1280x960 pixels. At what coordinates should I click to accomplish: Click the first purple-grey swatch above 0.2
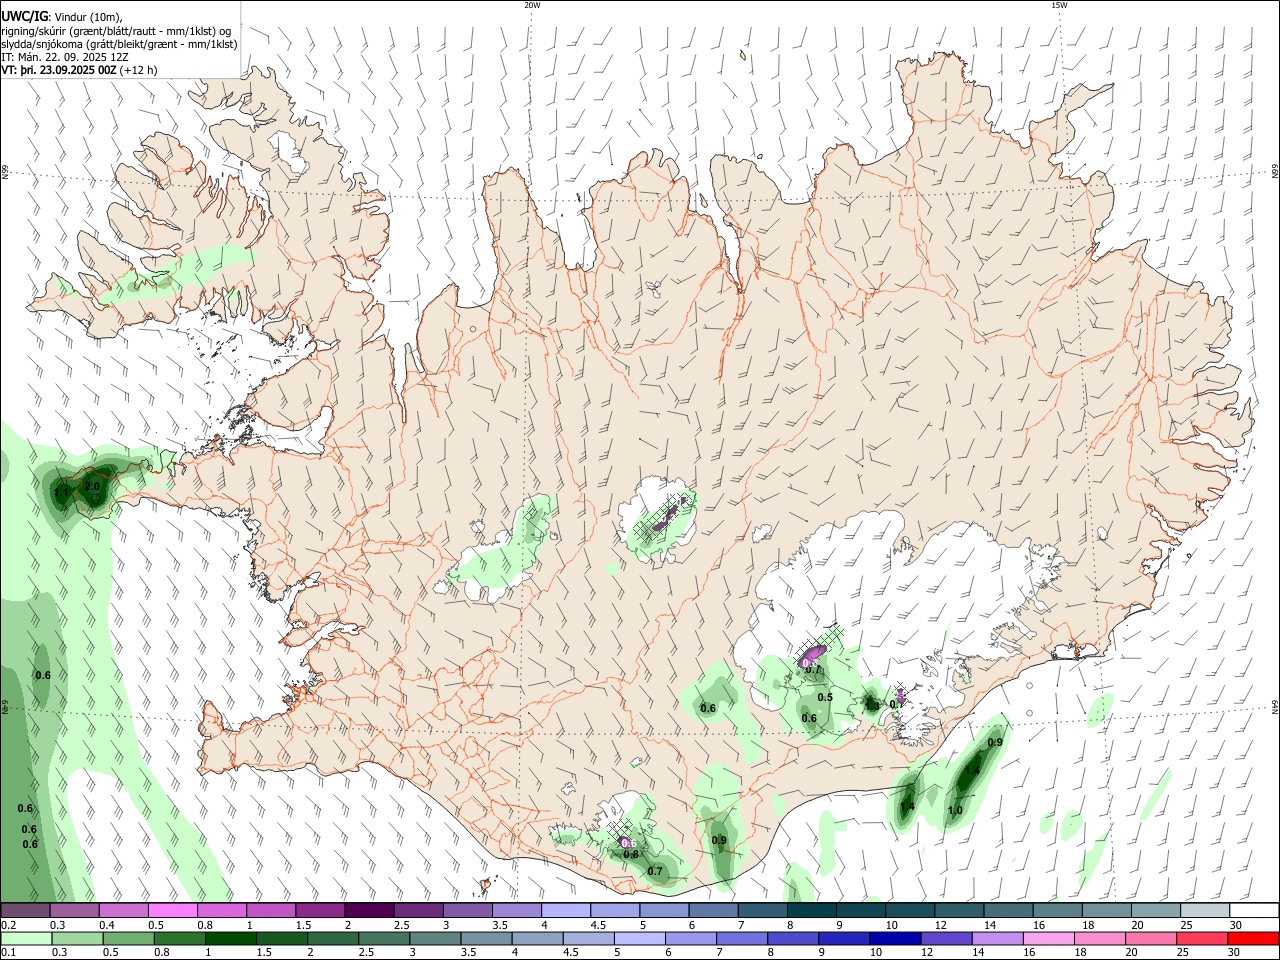click(x=25, y=910)
